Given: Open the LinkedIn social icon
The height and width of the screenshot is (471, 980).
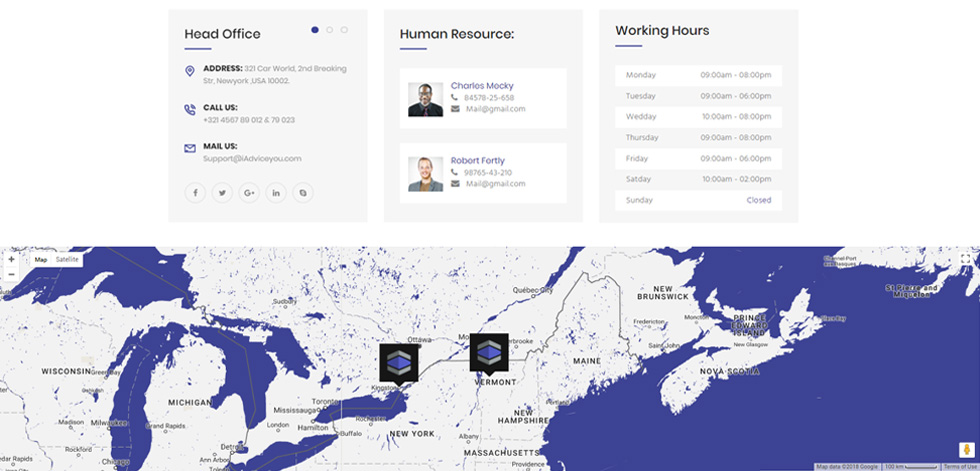Looking at the screenshot, I should 276,193.
